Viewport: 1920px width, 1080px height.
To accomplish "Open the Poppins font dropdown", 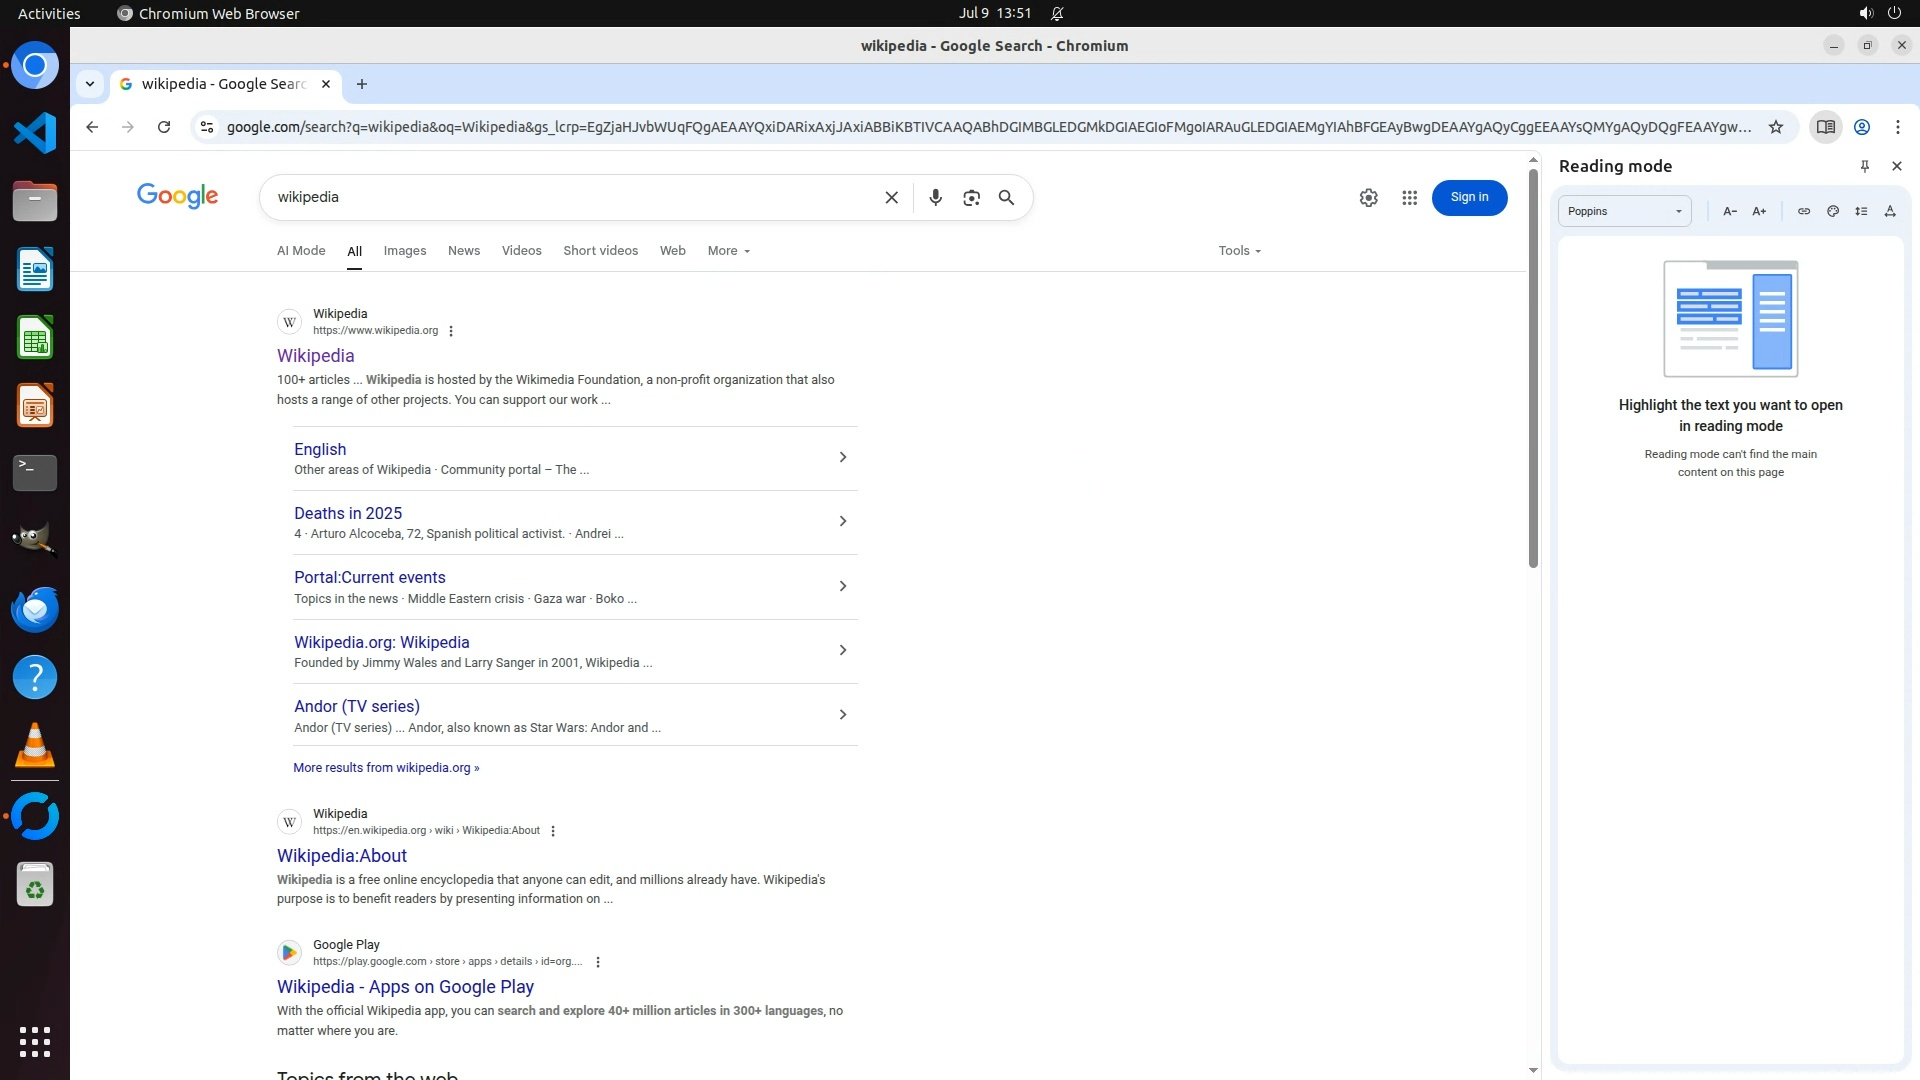I will tap(1624, 211).
